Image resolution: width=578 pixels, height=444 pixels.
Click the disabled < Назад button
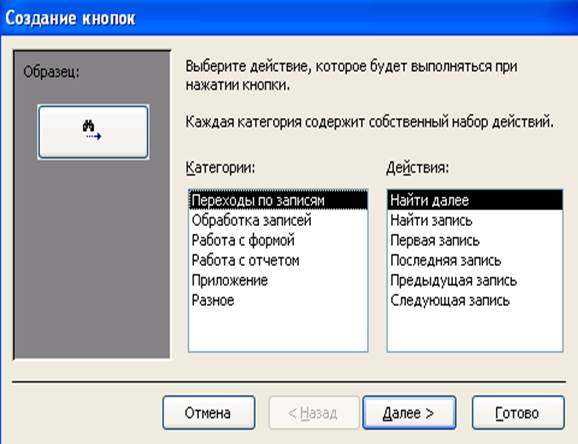click(314, 413)
